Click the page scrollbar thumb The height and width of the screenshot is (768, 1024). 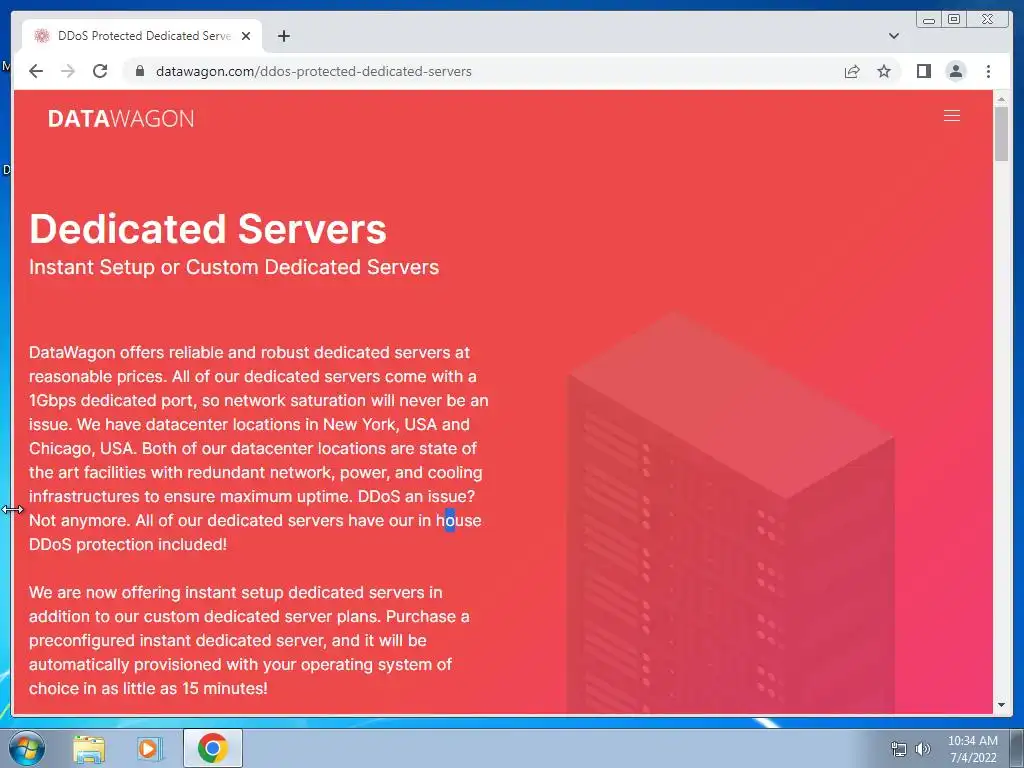(1001, 133)
